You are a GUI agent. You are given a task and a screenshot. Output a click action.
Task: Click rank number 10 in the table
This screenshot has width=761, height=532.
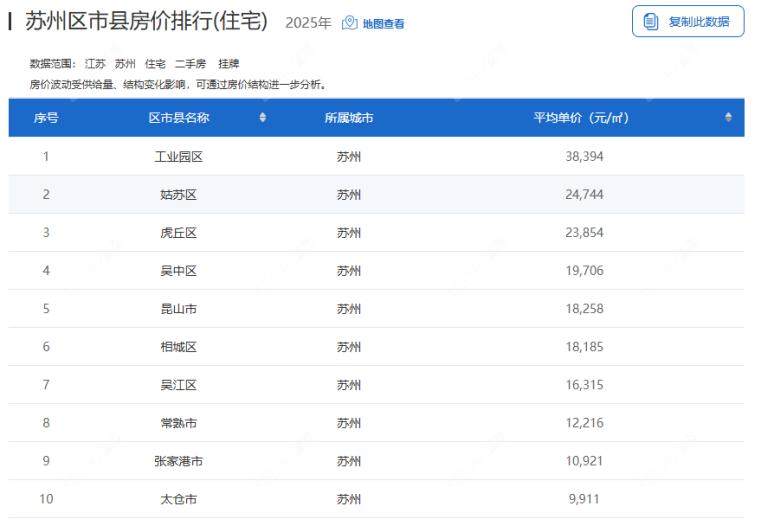46,499
